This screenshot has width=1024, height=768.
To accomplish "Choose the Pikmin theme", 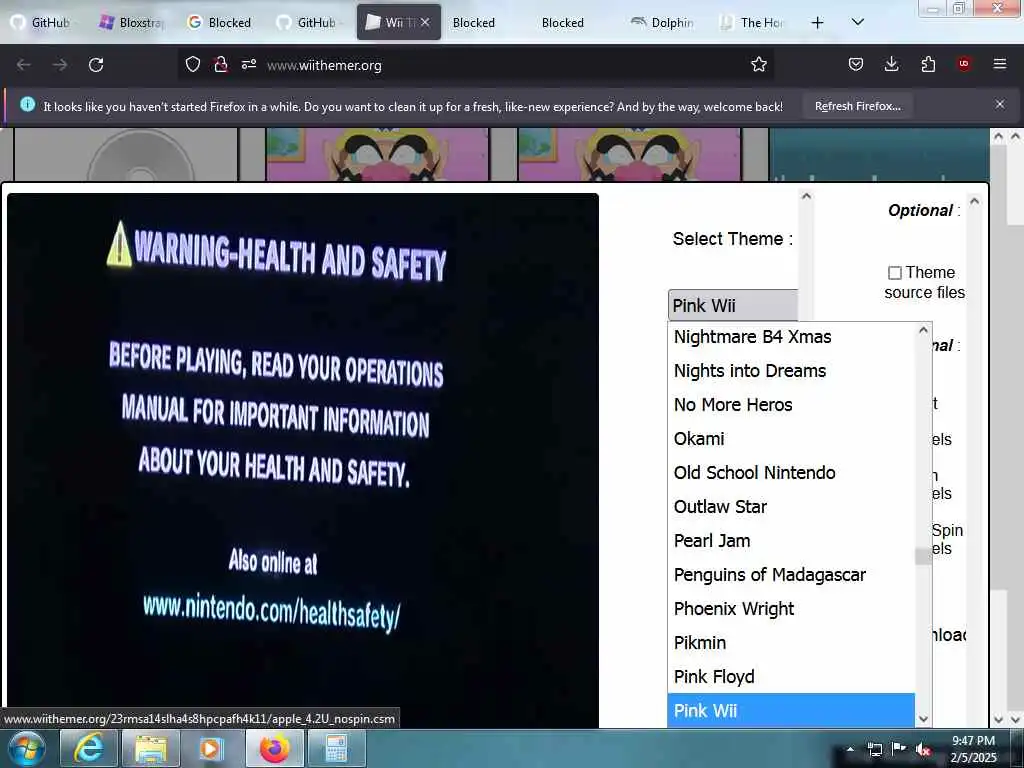I will [x=791, y=643].
